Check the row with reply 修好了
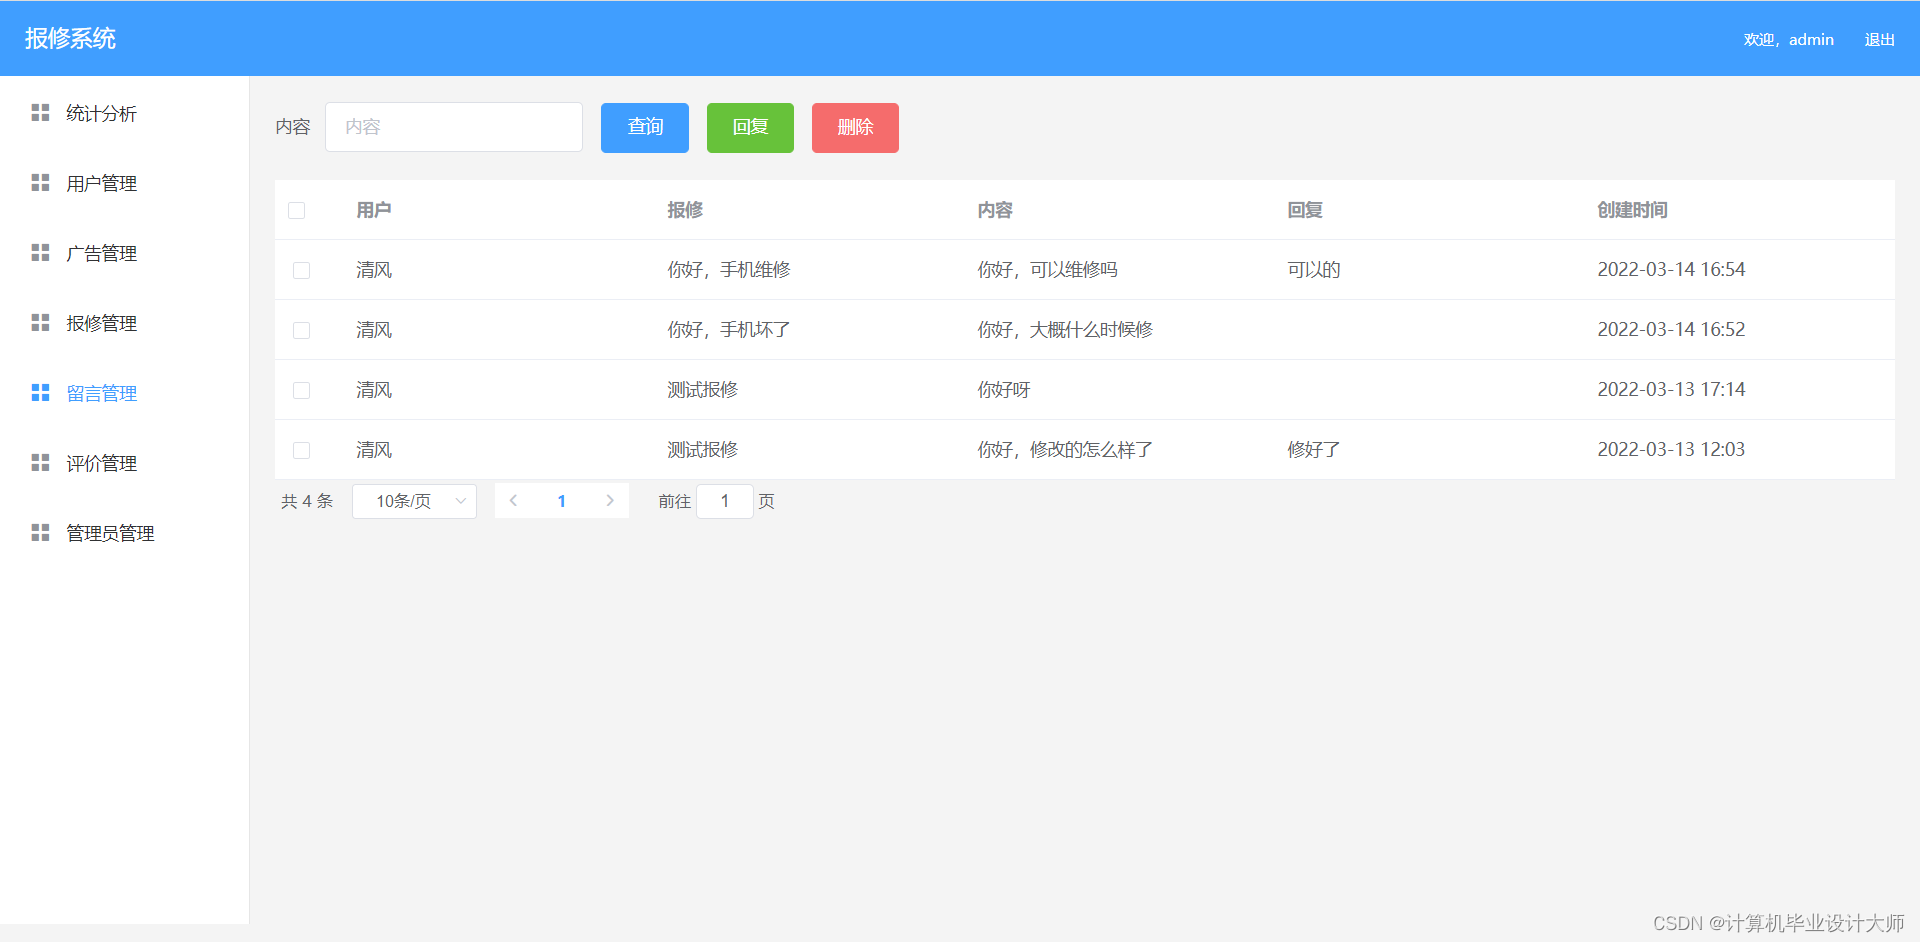 301,450
